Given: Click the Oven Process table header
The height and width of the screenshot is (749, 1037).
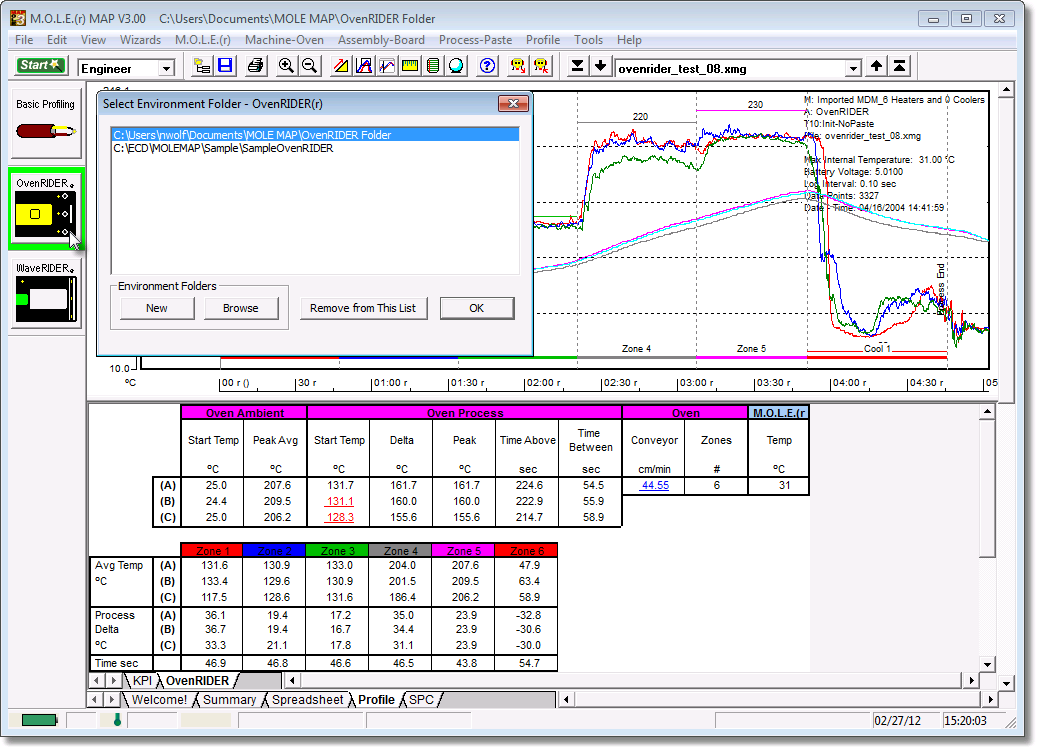Looking at the screenshot, I should (x=465, y=413).
